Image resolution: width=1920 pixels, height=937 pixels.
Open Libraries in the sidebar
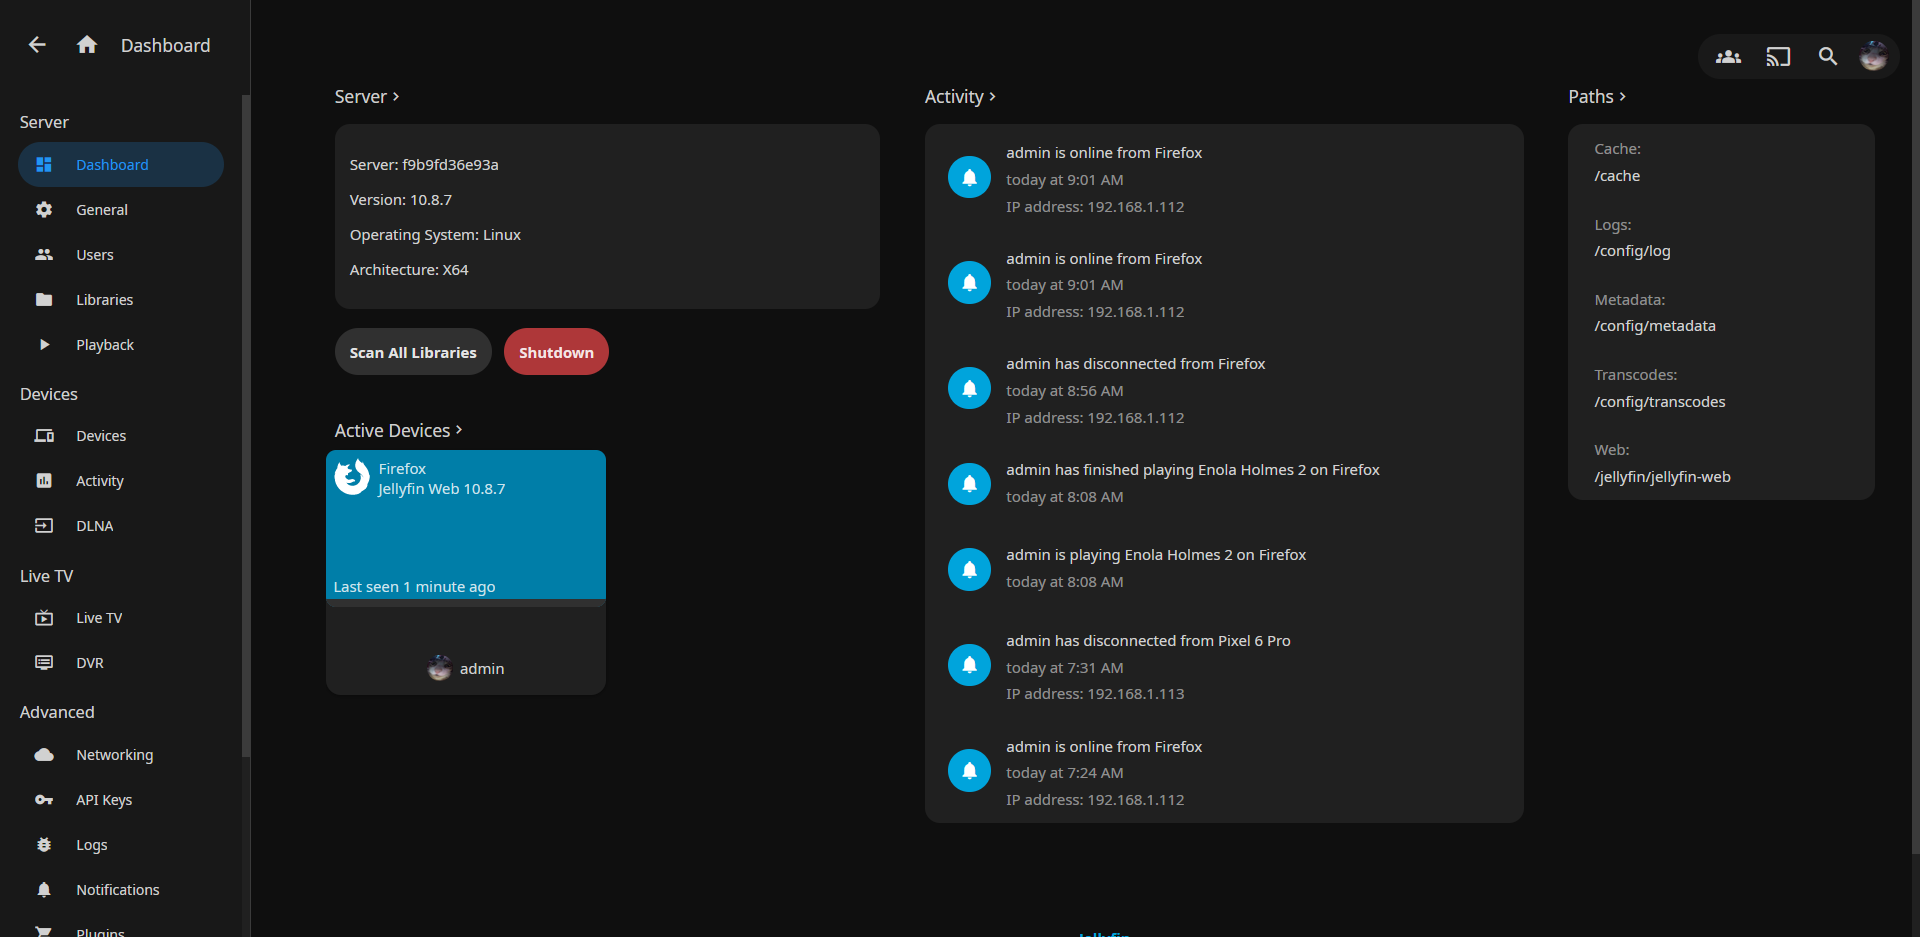[104, 300]
